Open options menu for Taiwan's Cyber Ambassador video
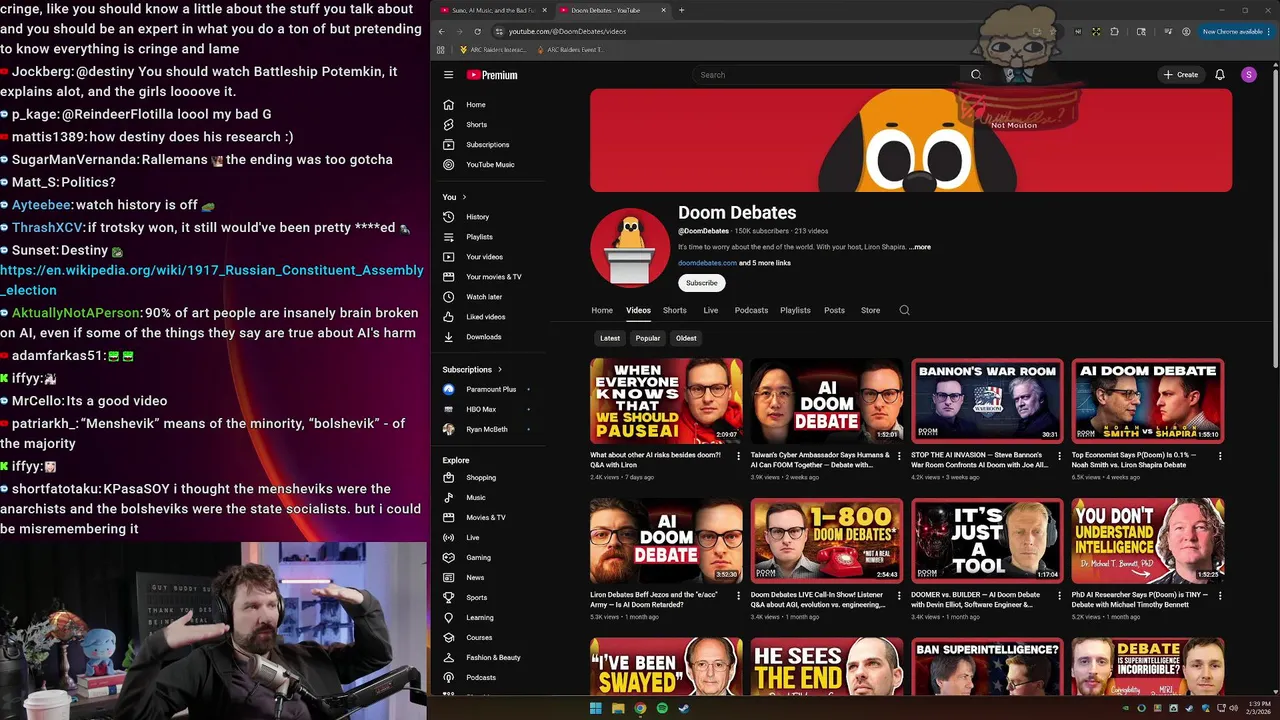 (x=899, y=456)
